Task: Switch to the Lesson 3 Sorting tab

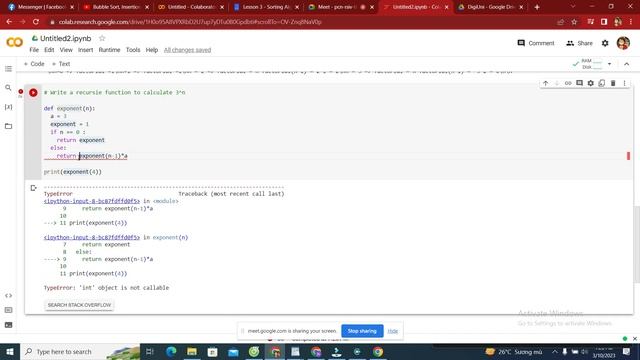Action: (266, 7)
